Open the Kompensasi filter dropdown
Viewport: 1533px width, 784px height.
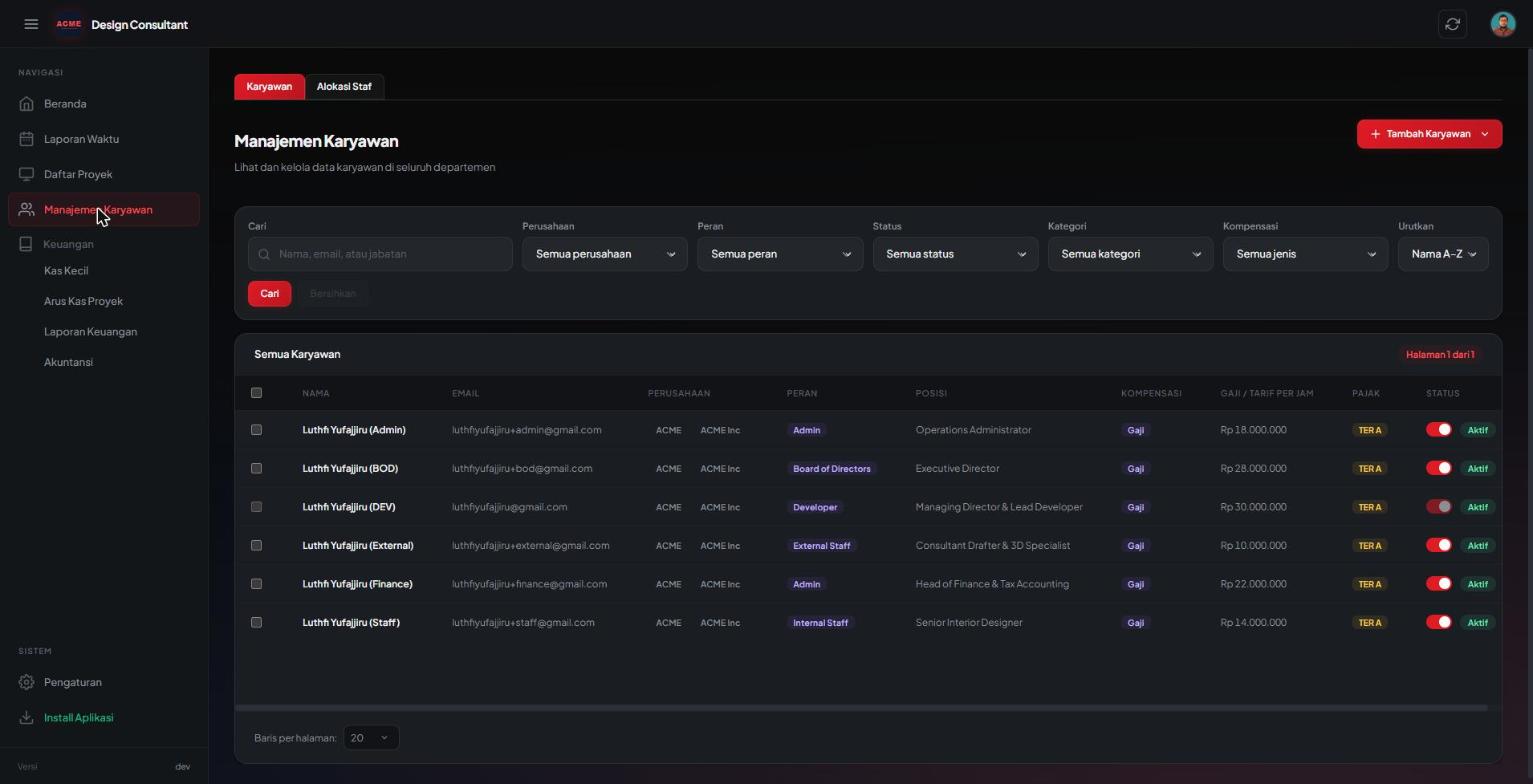1305,254
